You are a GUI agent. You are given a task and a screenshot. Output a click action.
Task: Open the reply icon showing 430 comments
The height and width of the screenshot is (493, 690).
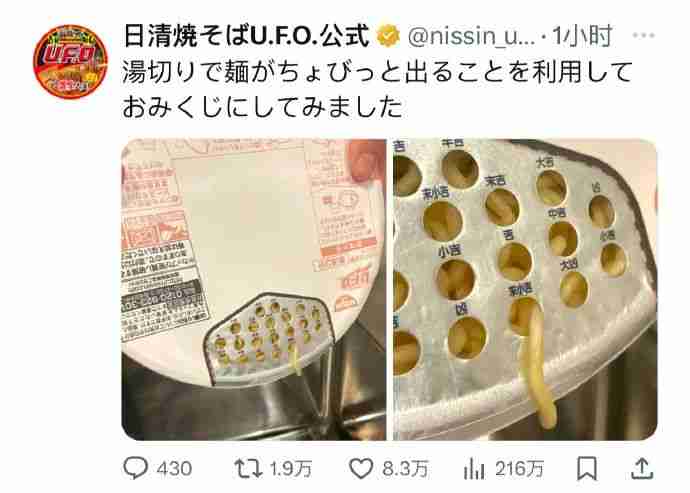pyautogui.click(x=135, y=468)
